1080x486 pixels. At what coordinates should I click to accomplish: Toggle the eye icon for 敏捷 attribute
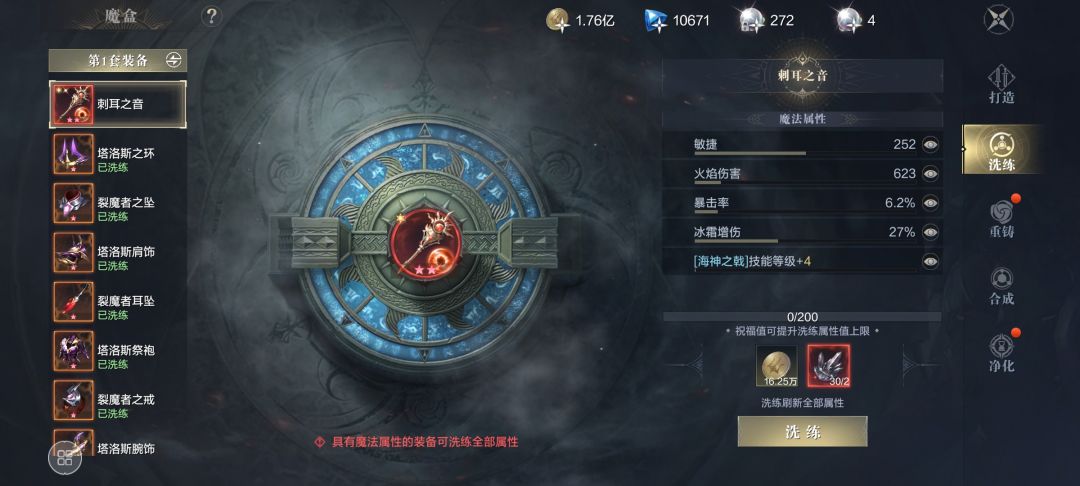point(931,145)
